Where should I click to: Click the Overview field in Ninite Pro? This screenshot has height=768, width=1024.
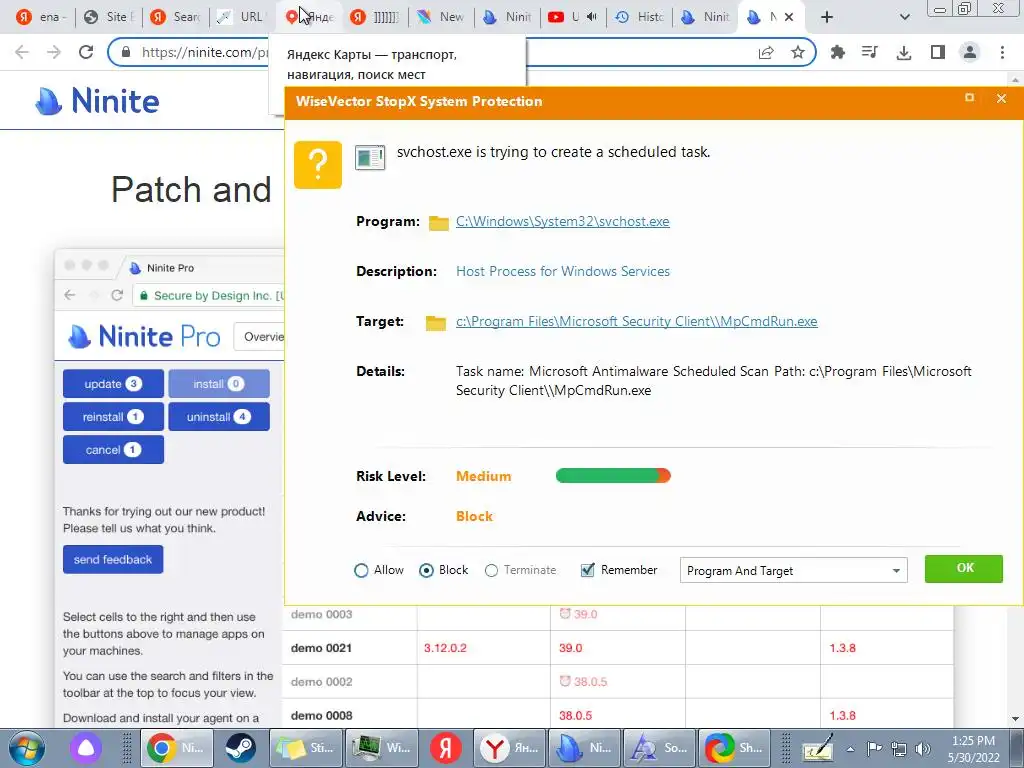[259, 337]
